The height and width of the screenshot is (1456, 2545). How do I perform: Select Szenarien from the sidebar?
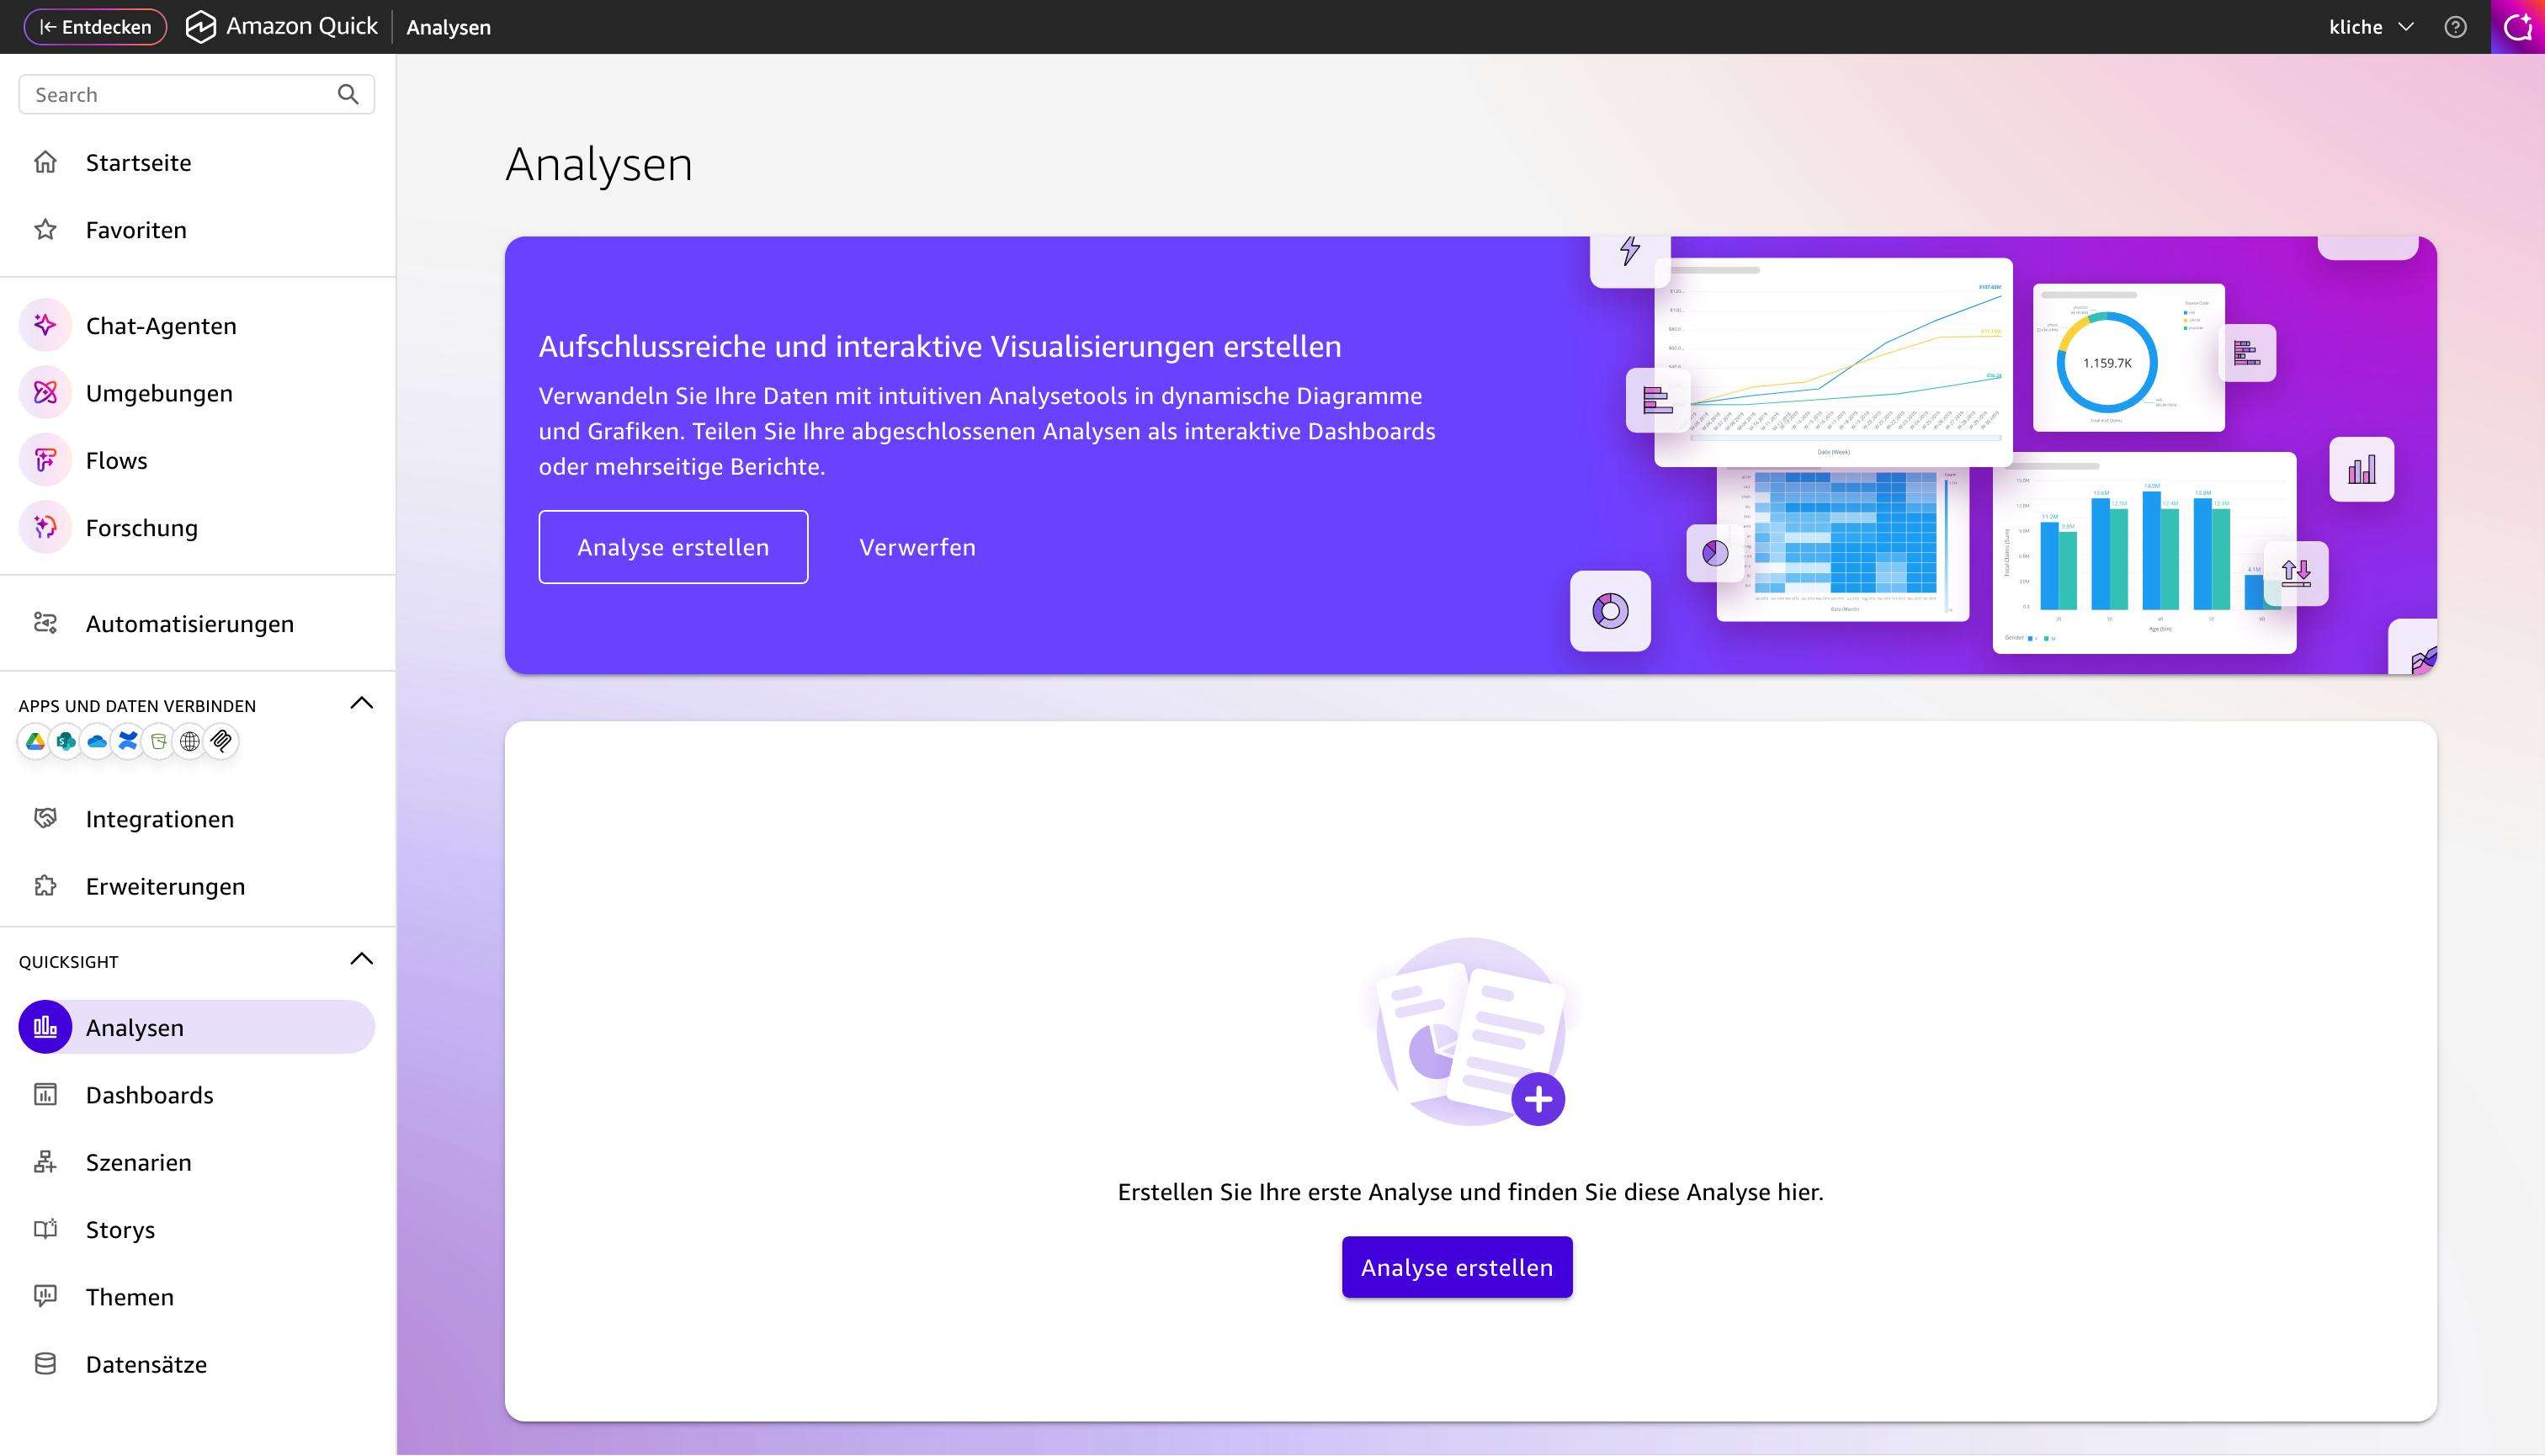tap(138, 1162)
